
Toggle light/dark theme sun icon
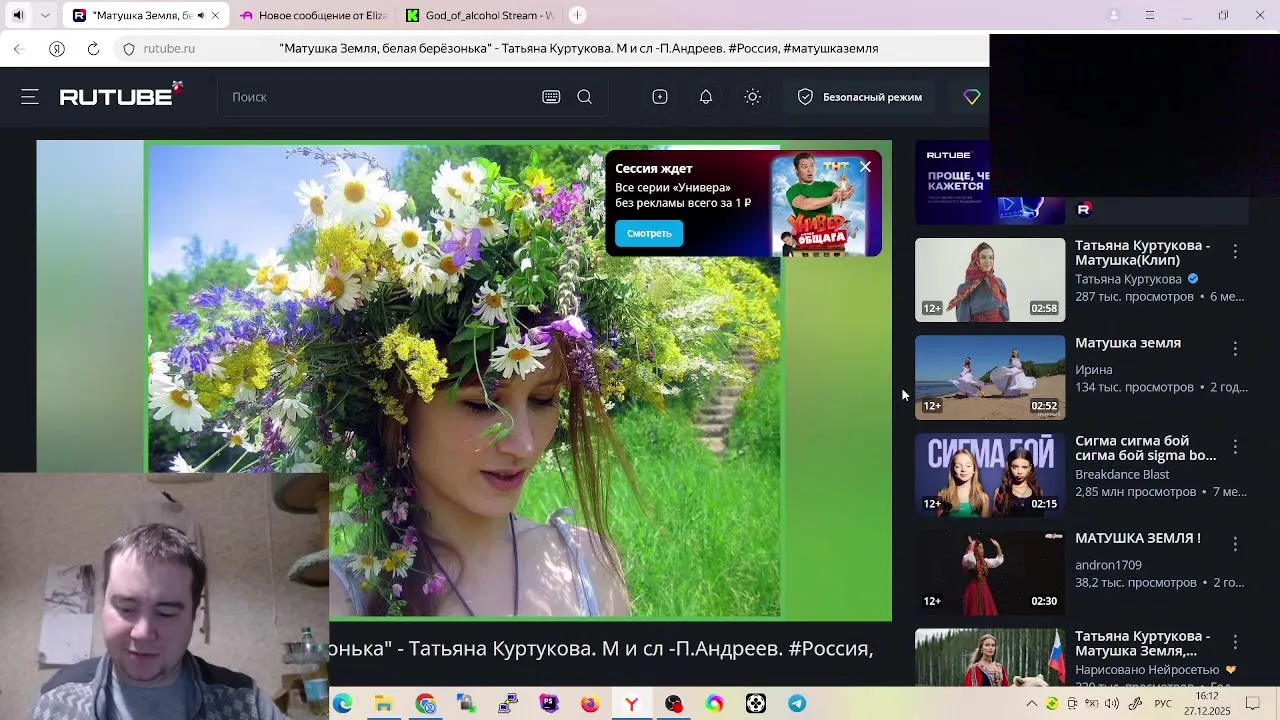point(753,97)
